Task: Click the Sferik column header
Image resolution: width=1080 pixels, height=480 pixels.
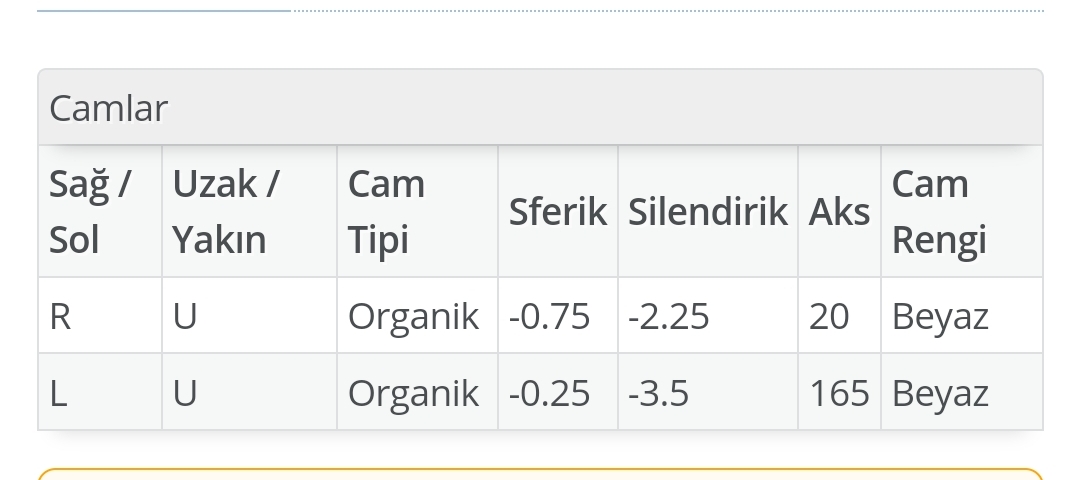Action: point(558,211)
